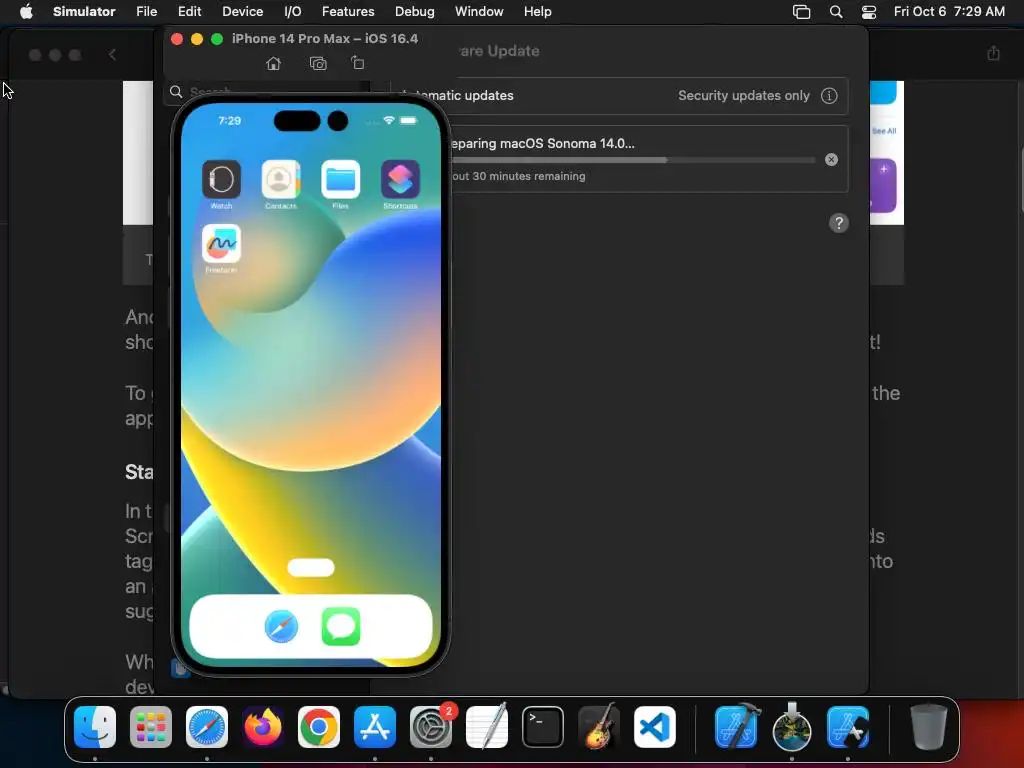Open Visual Studio Code from the Dock
This screenshot has height=768, width=1024.
pyautogui.click(x=655, y=727)
